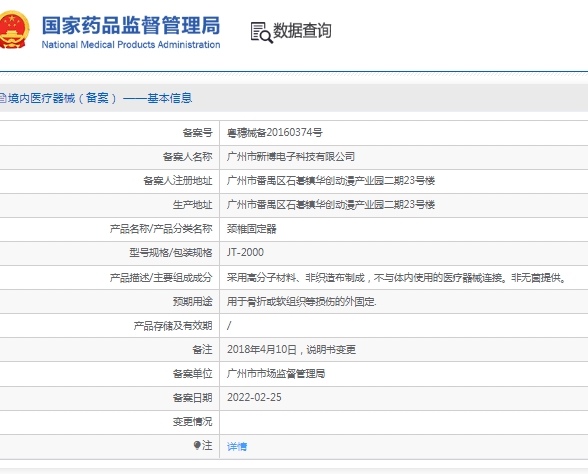Click National Medical Products Administration text
The height and width of the screenshot is (474, 588).
tap(131, 45)
